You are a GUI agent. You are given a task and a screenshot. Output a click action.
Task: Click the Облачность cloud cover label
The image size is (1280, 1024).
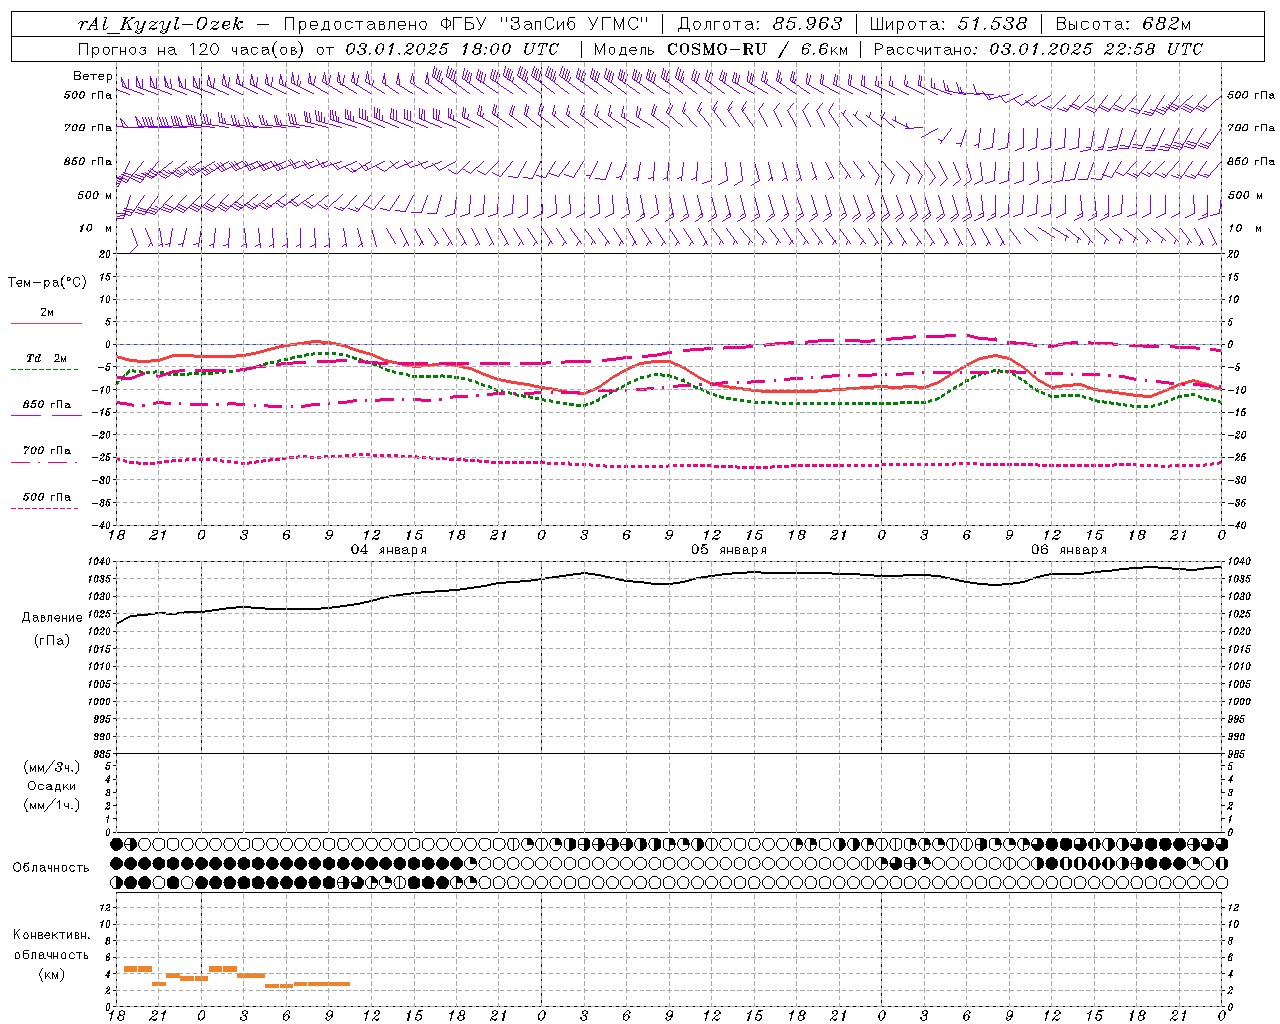coord(51,868)
